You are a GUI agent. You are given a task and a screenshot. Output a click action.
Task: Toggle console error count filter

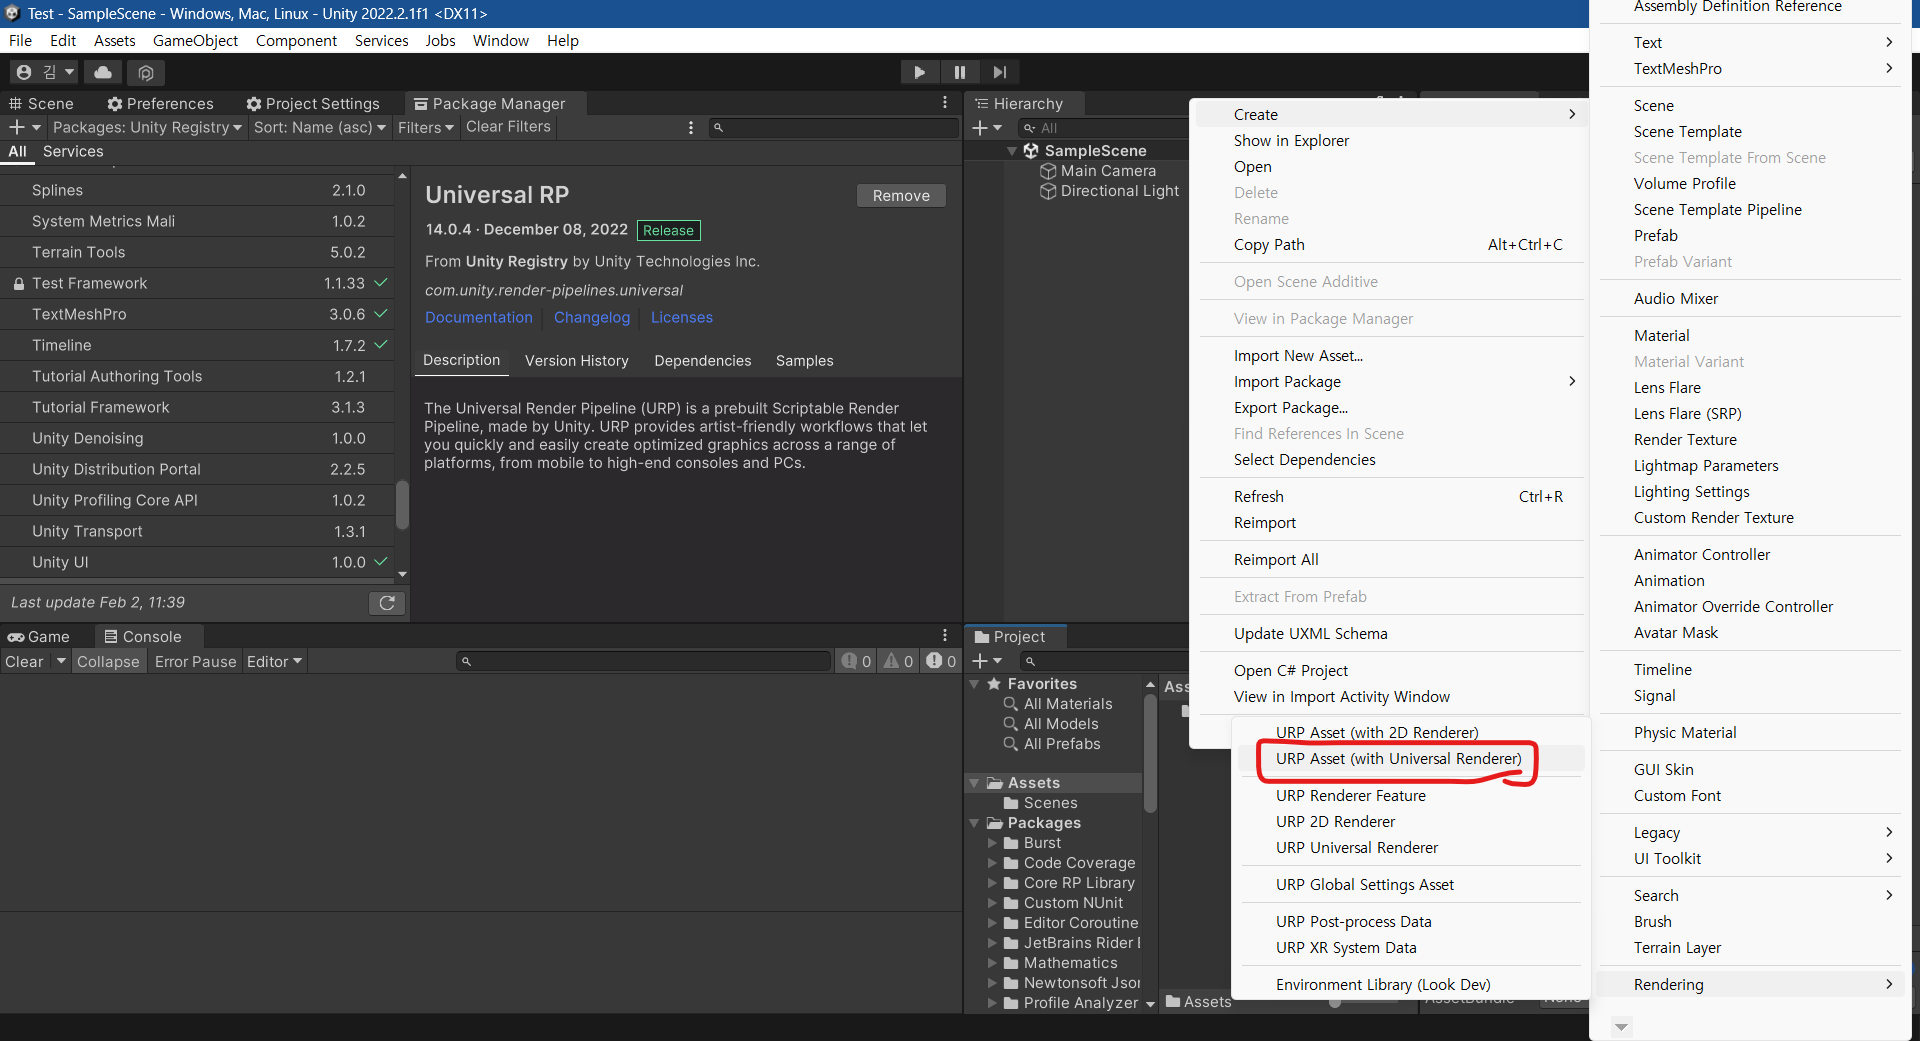click(941, 661)
